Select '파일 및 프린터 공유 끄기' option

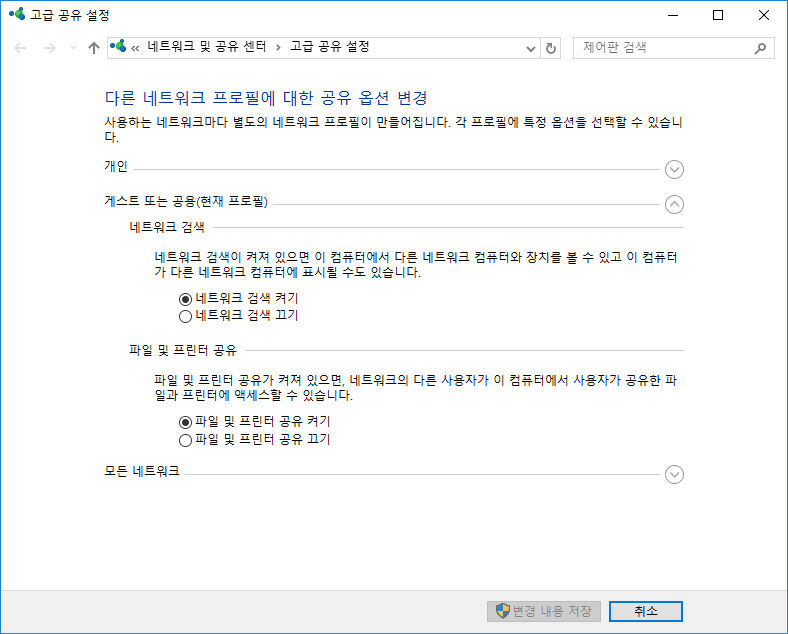pyautogui.click(x=184, y=440)
